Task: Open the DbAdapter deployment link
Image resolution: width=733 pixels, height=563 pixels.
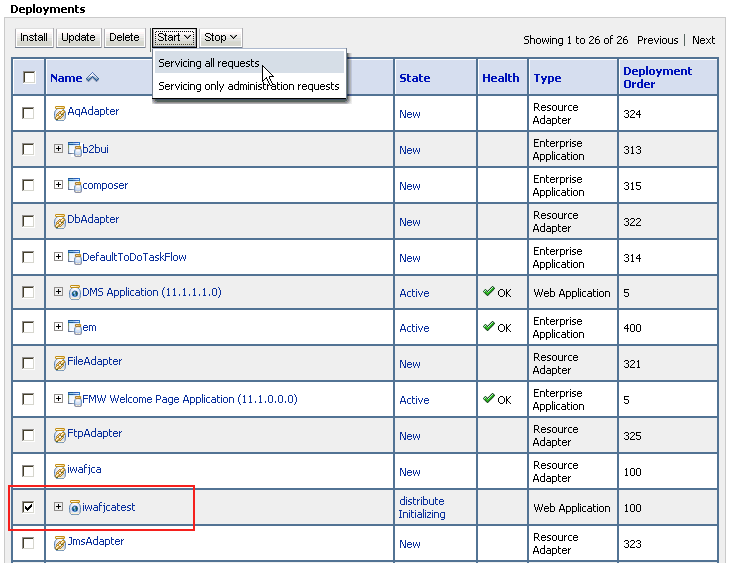Action: (93, 219)
